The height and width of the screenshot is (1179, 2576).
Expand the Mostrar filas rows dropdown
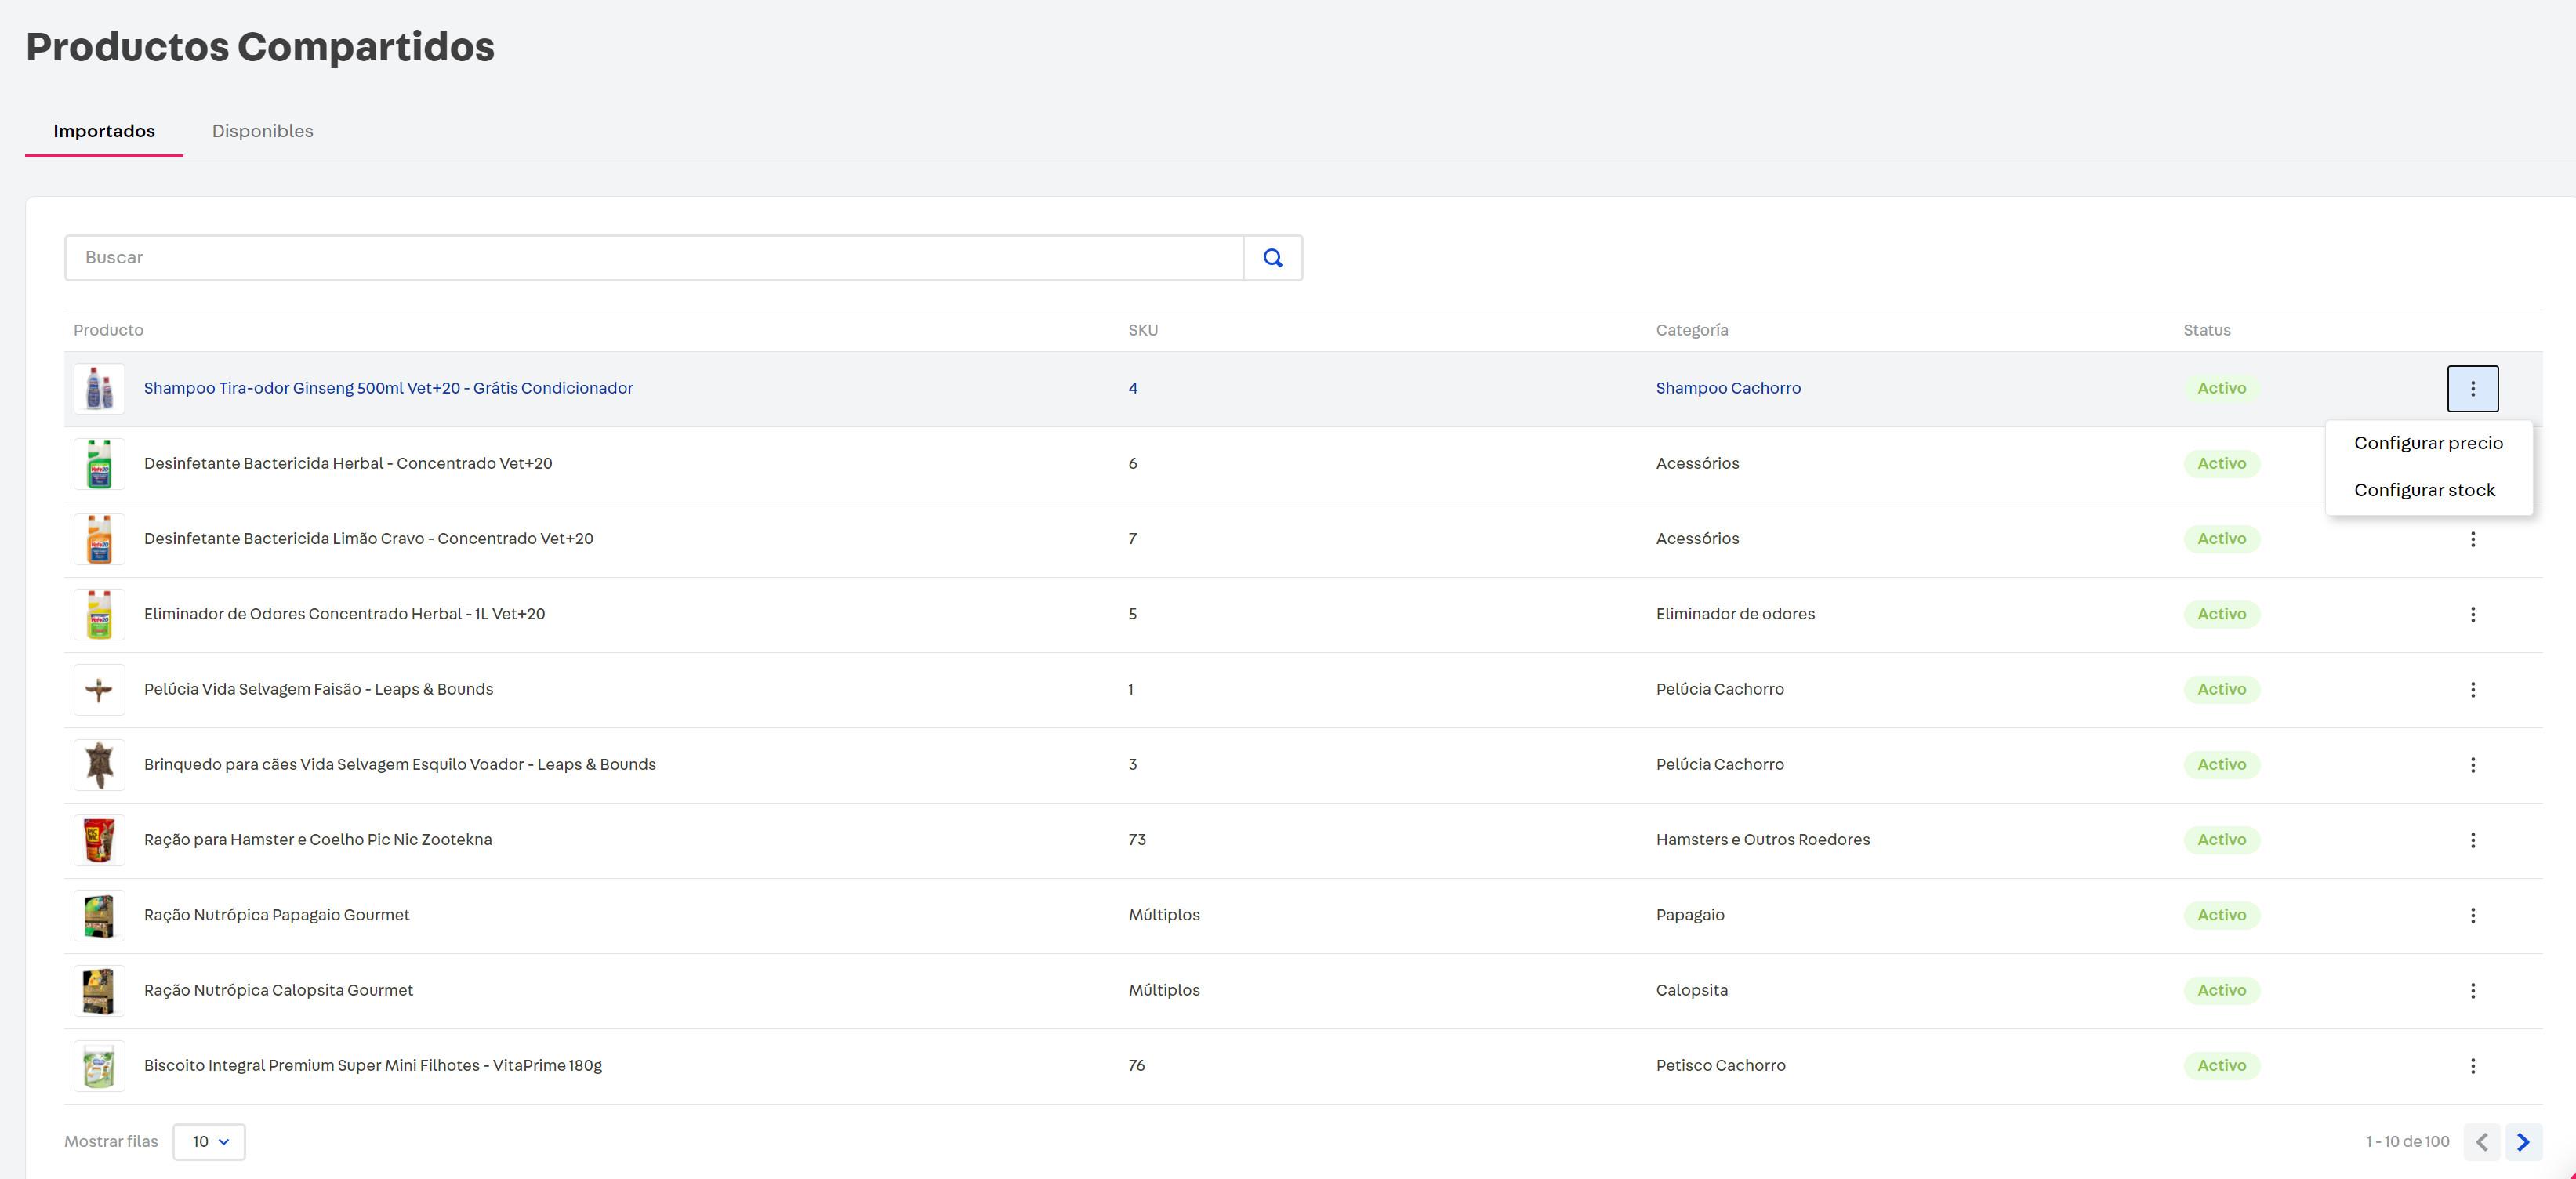coord(209,1142)
